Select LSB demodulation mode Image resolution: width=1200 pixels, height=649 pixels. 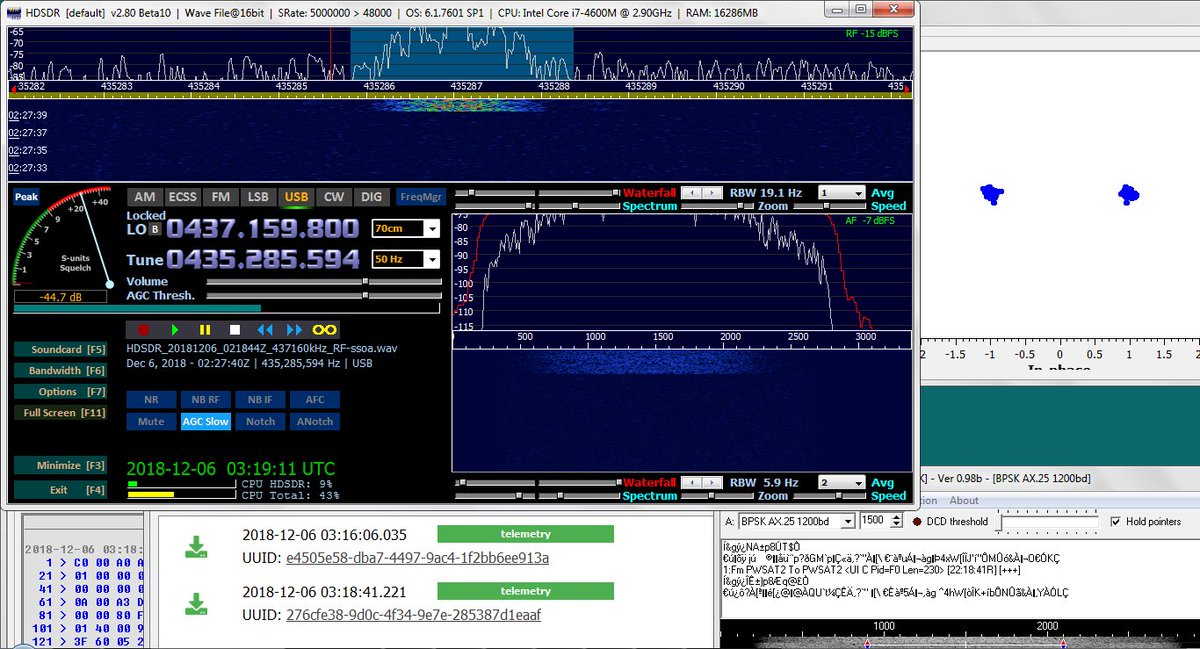(258, 197)
